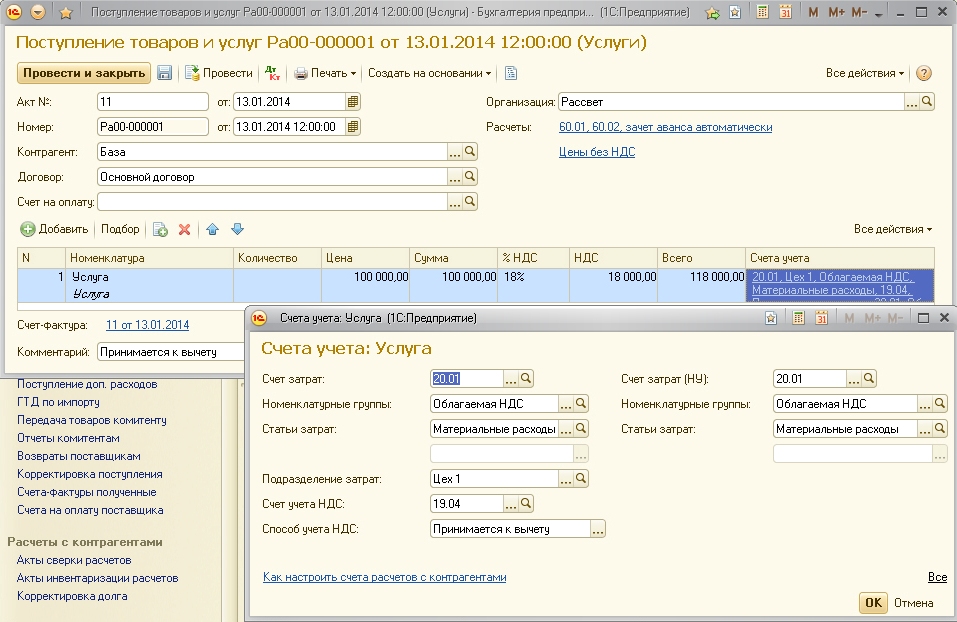The width and height of the screenshot is (957, 622).
Task: Open the main window Все действия menu
Action: (x=865, y=73)
